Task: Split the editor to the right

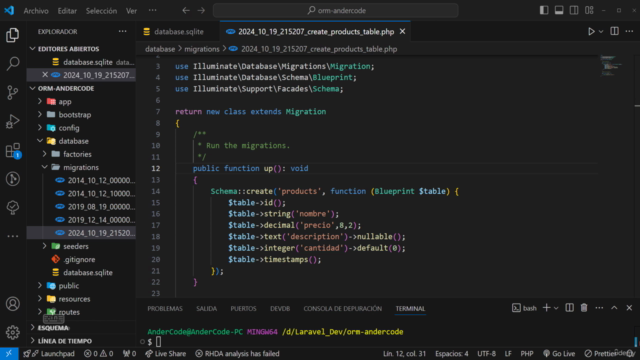Action: click(x=614, y=31)
